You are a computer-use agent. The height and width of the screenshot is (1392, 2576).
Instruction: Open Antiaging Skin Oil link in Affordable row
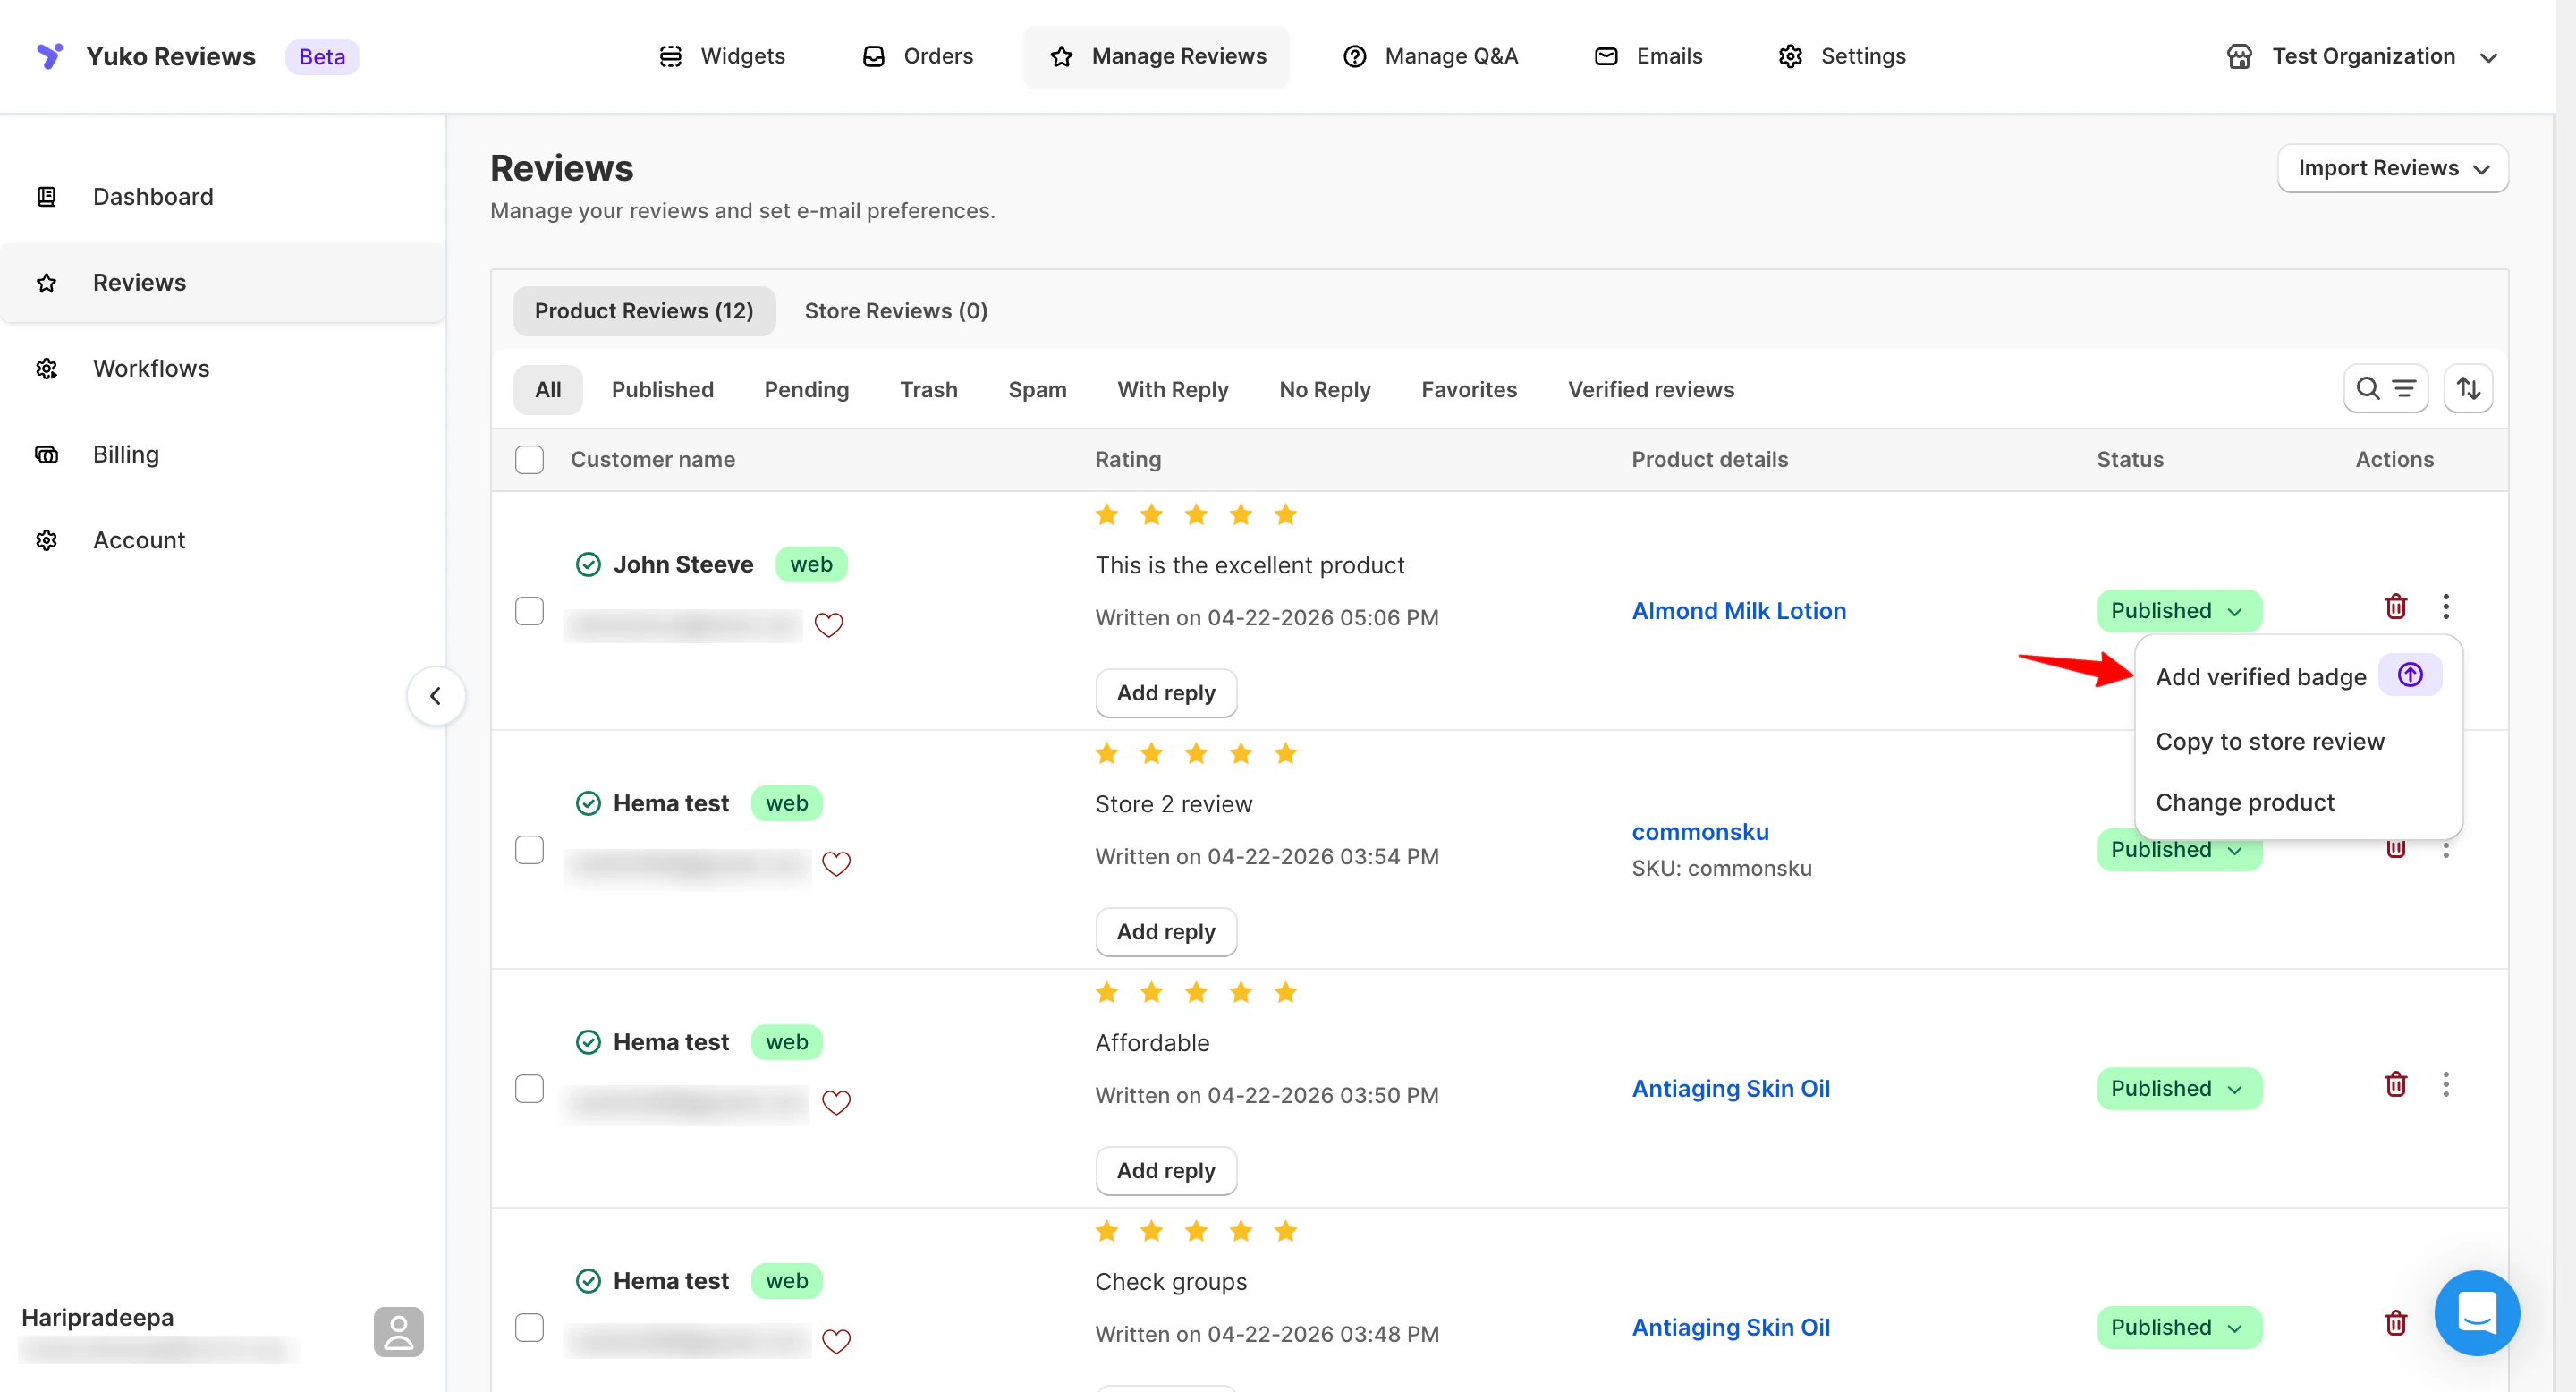(x=1731, y=1089)
